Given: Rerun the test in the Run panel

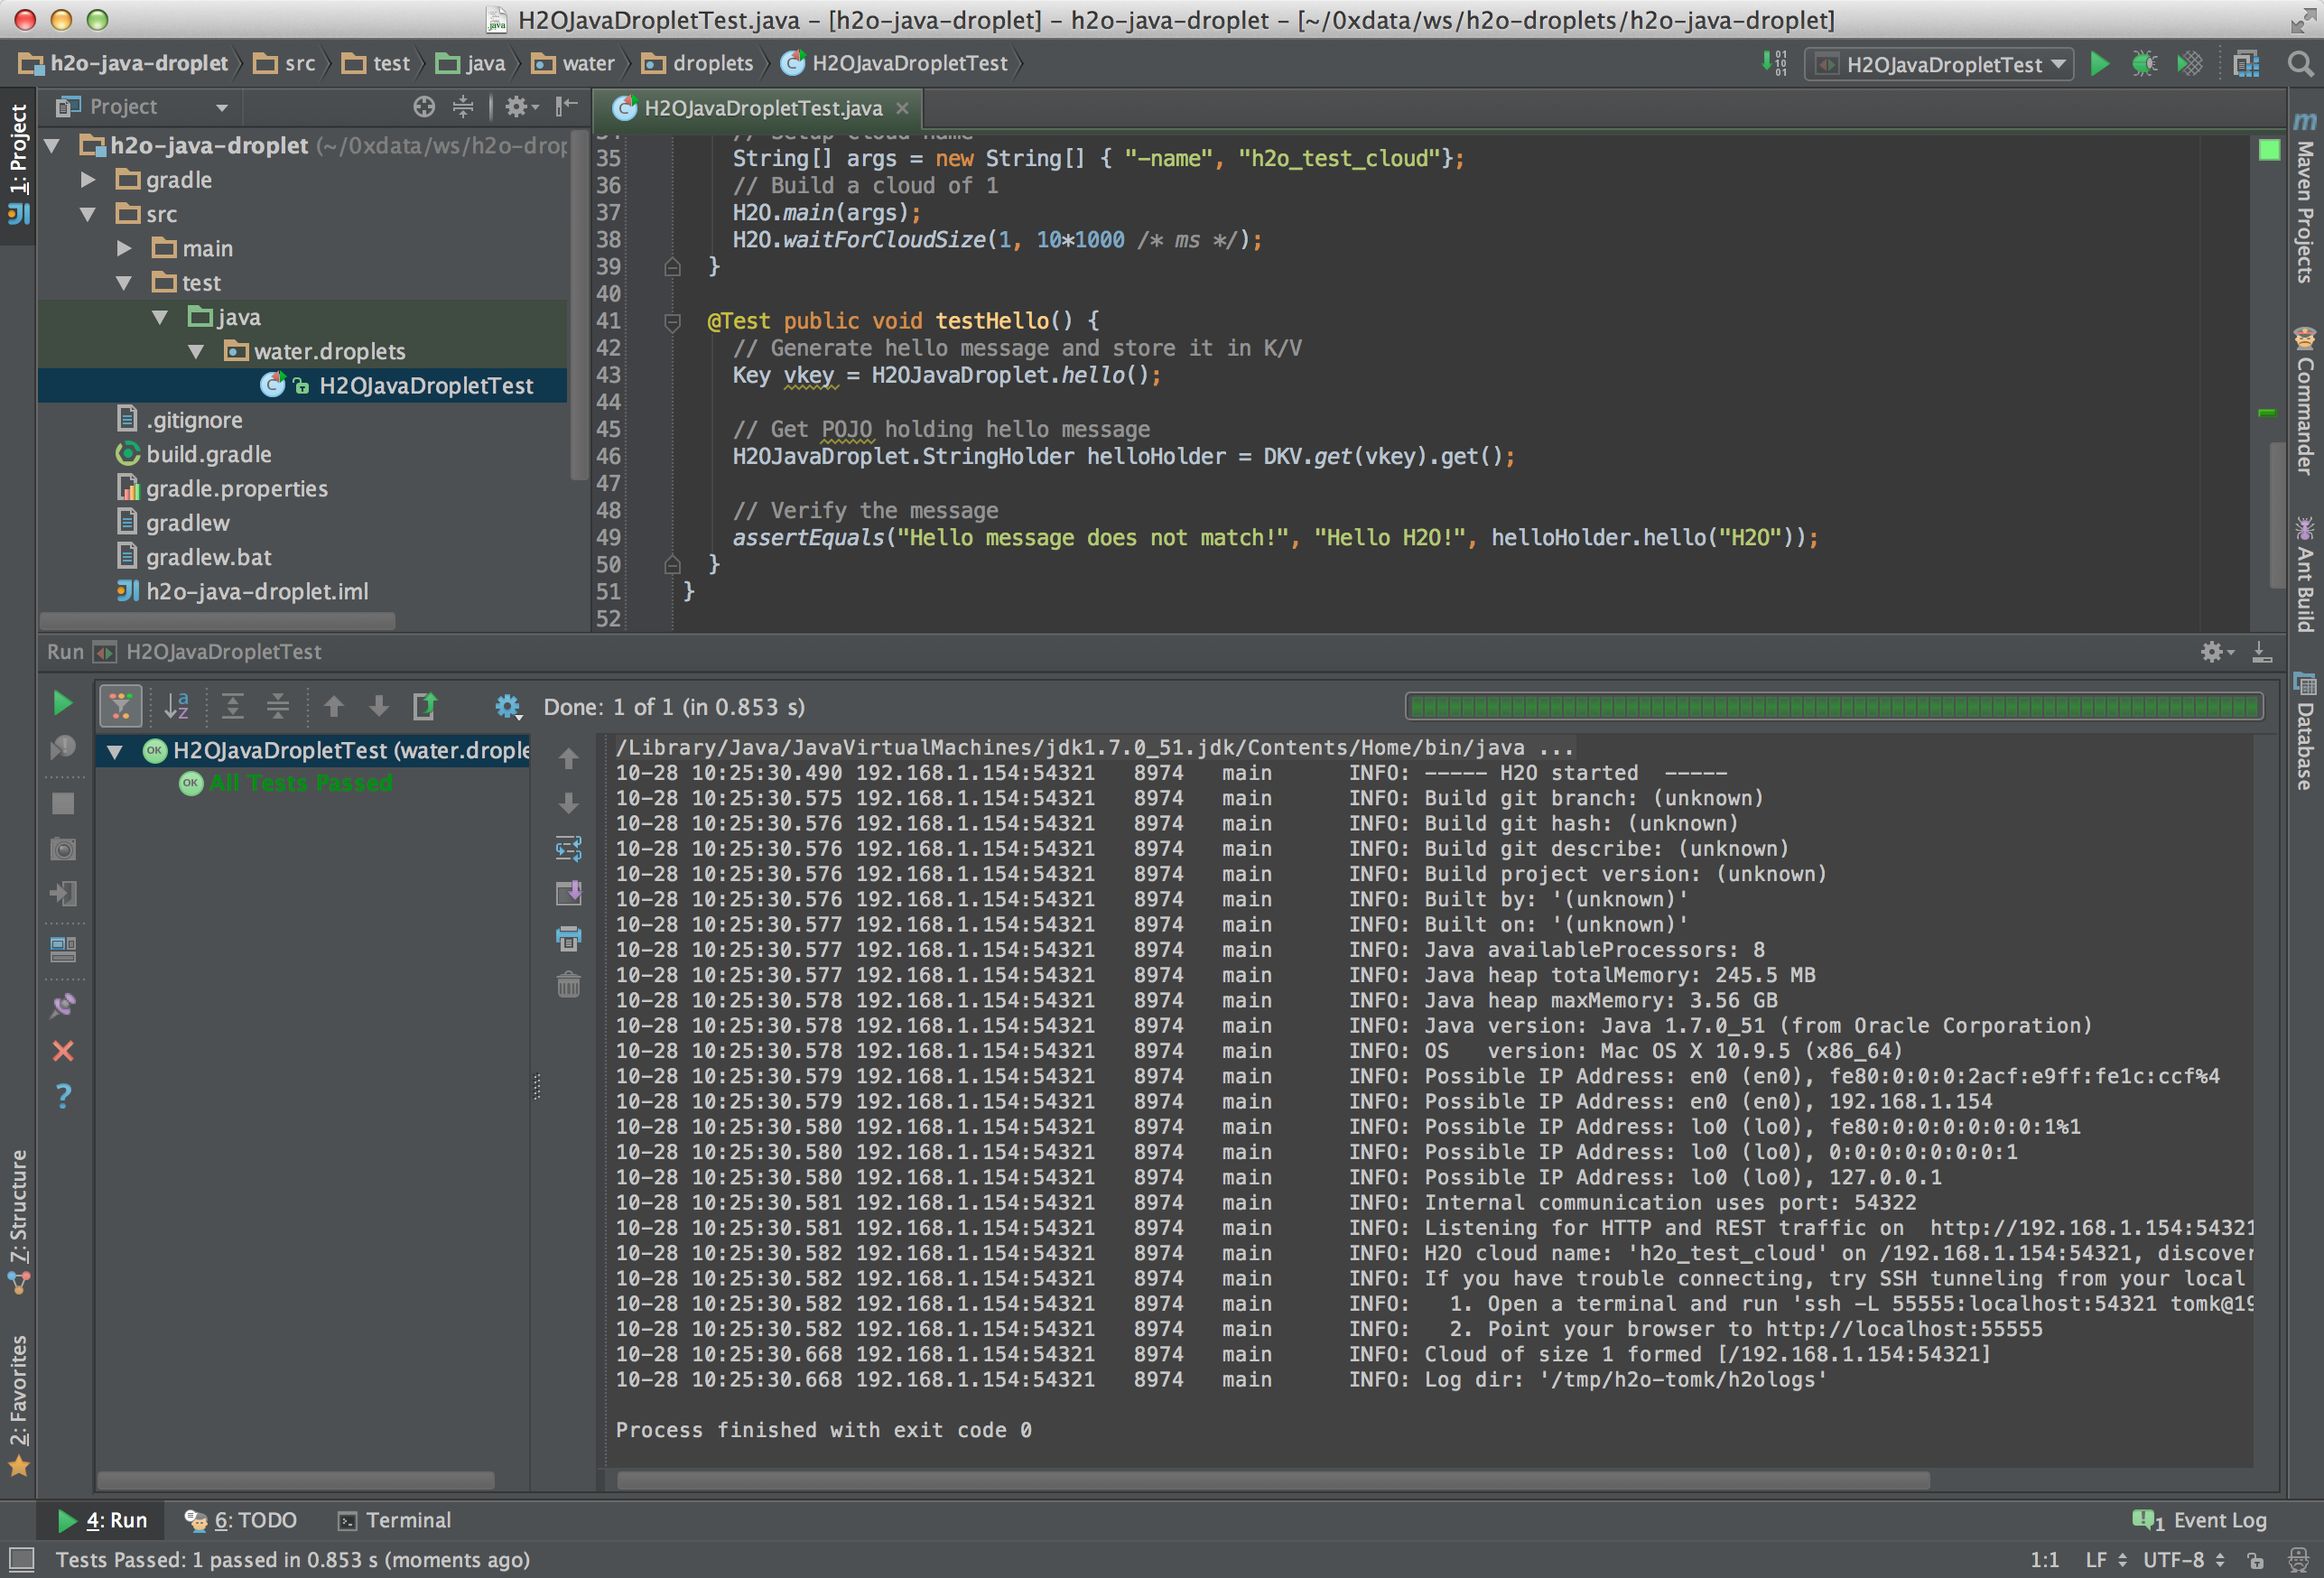Looking at the screenshot, I should point(62,703).
